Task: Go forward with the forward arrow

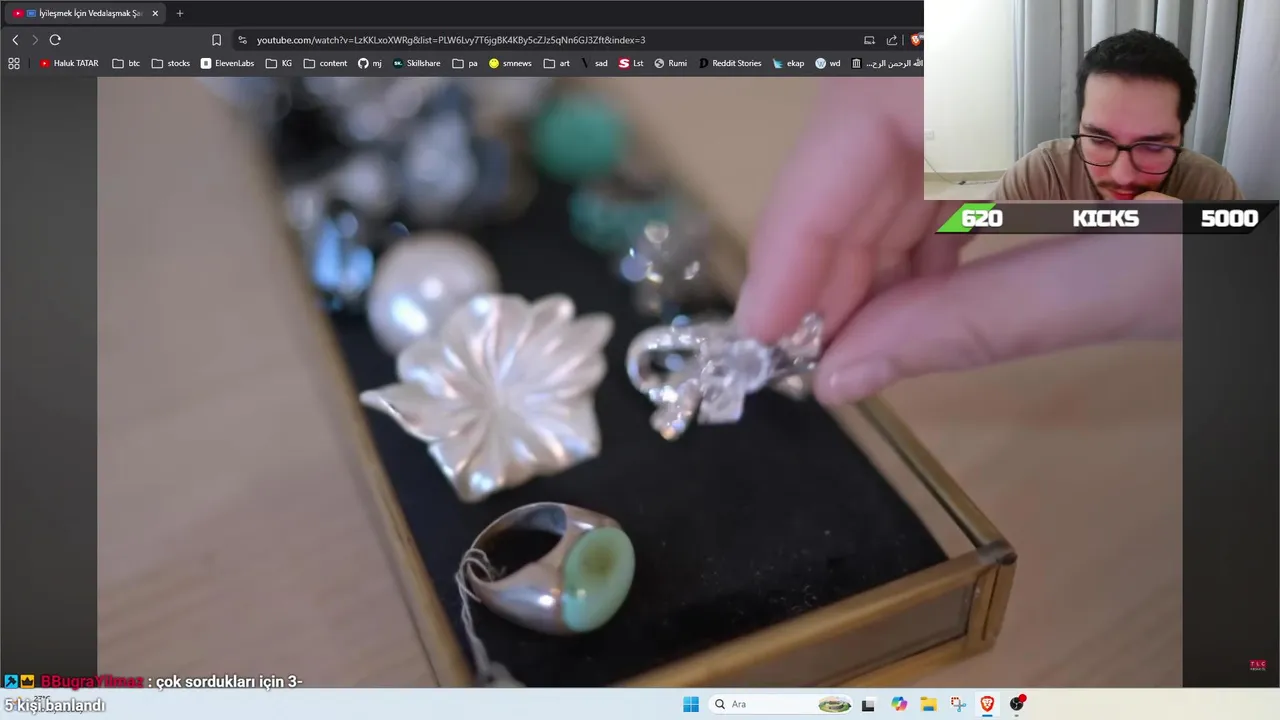Action: pos(35,40)
